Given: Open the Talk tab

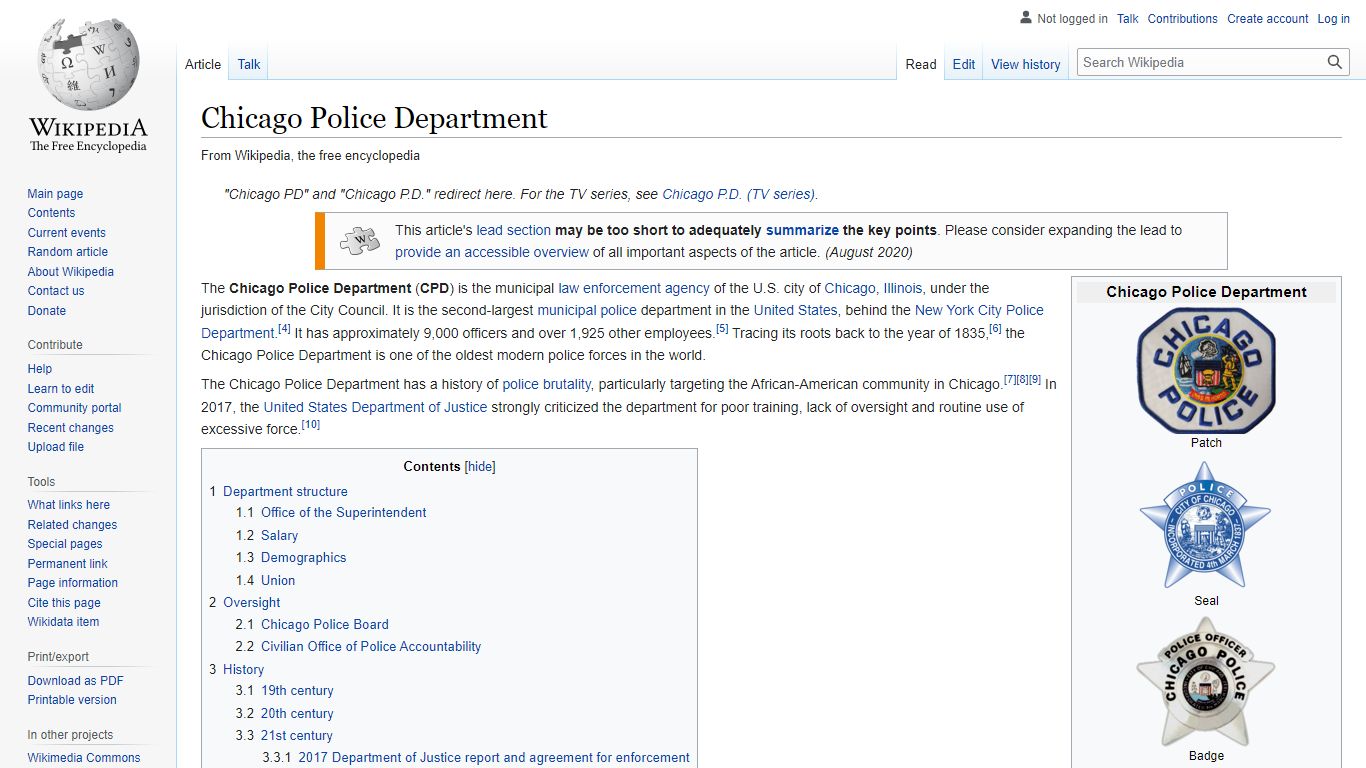Looking at the screenshot, I should (249, 64).
